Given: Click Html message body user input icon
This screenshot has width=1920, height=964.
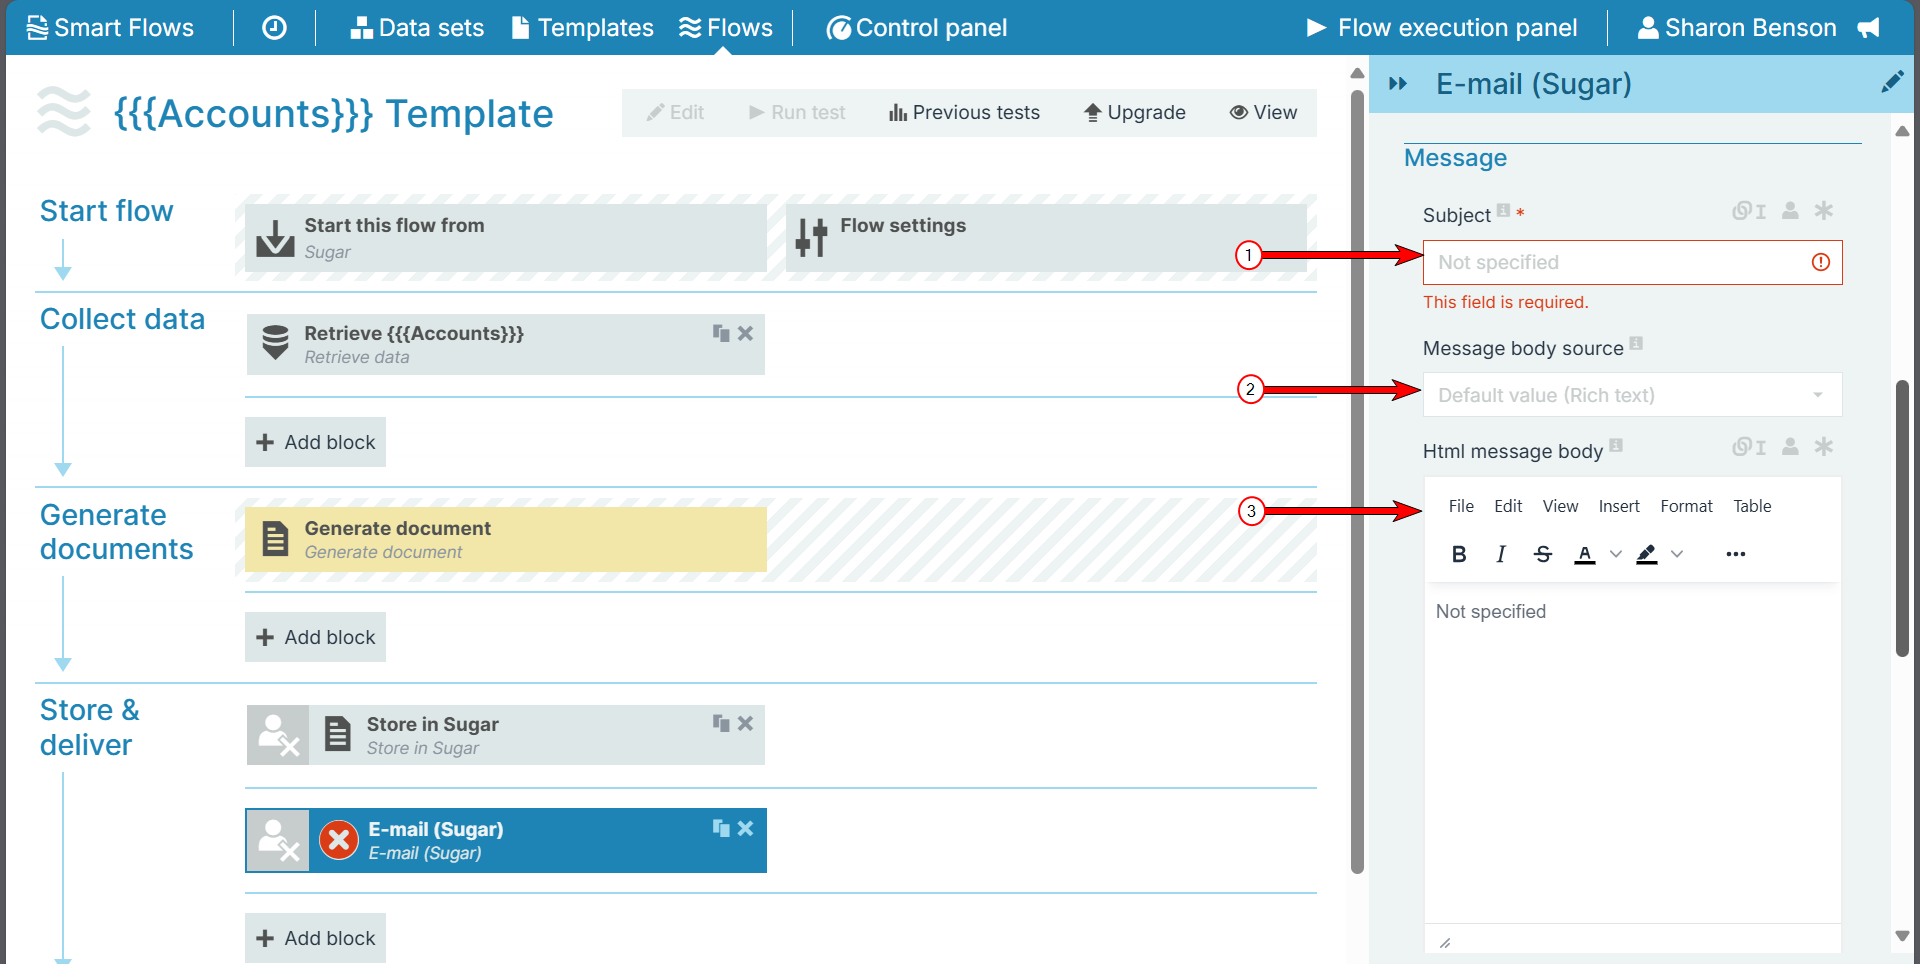Looking at the screenshot, I should (x=1790, y=447).
